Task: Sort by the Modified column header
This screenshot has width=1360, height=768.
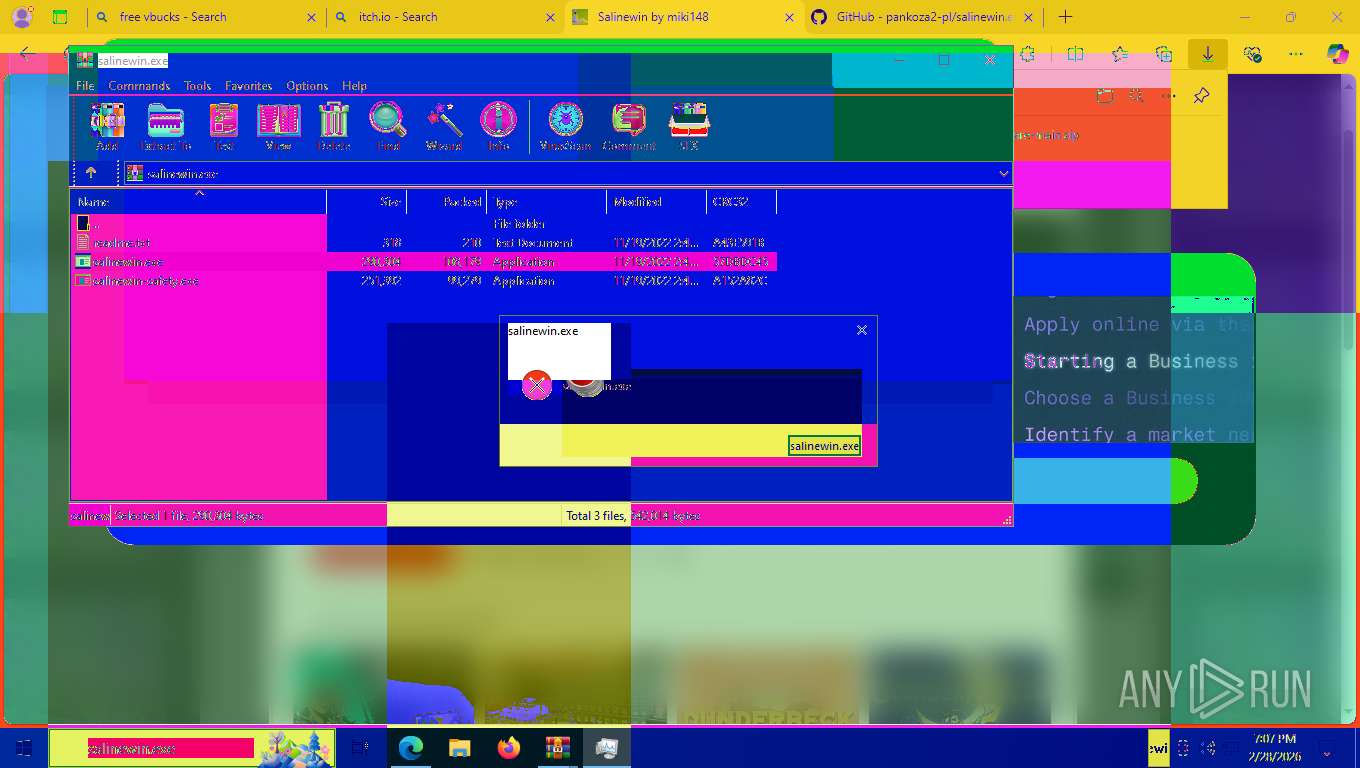Action: pos(657,202)
